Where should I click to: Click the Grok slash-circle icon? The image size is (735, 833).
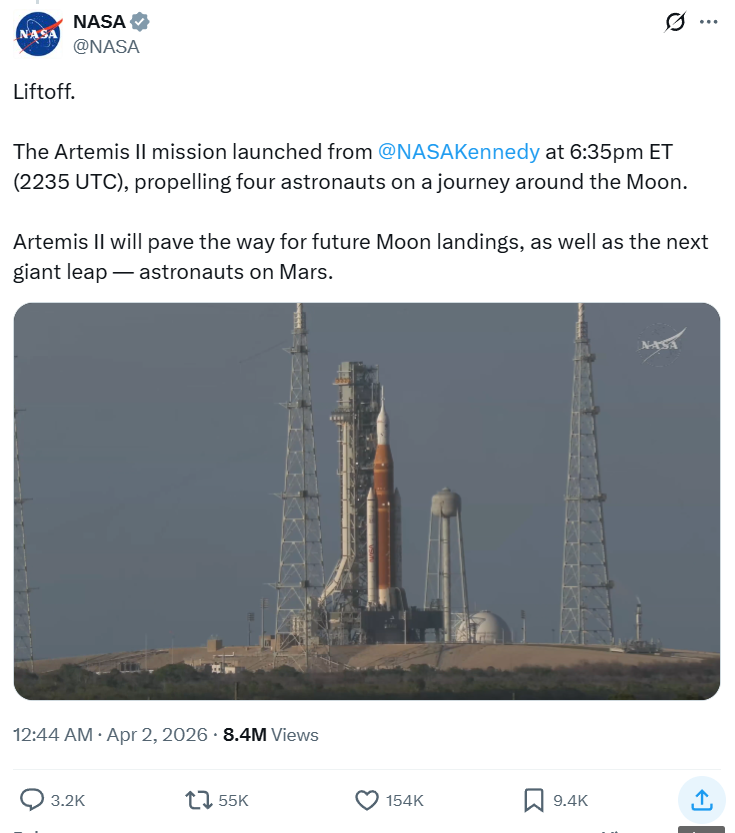coord(675,22)
